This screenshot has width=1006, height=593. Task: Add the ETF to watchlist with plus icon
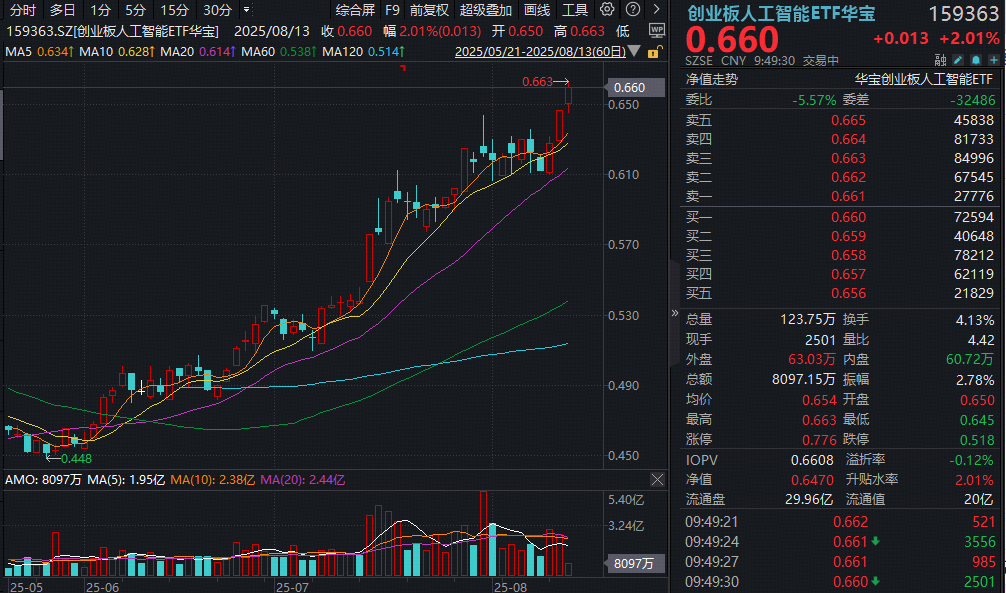(x=994, y=60)
